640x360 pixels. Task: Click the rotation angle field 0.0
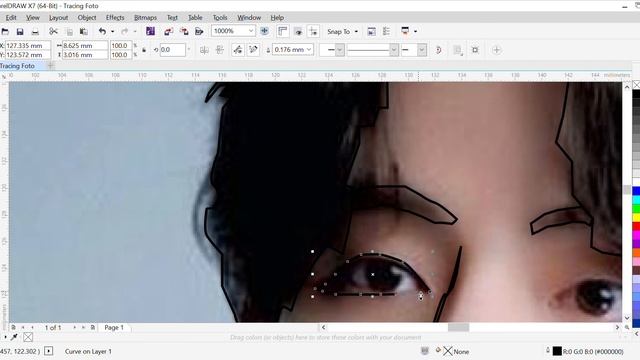[172, 50]
